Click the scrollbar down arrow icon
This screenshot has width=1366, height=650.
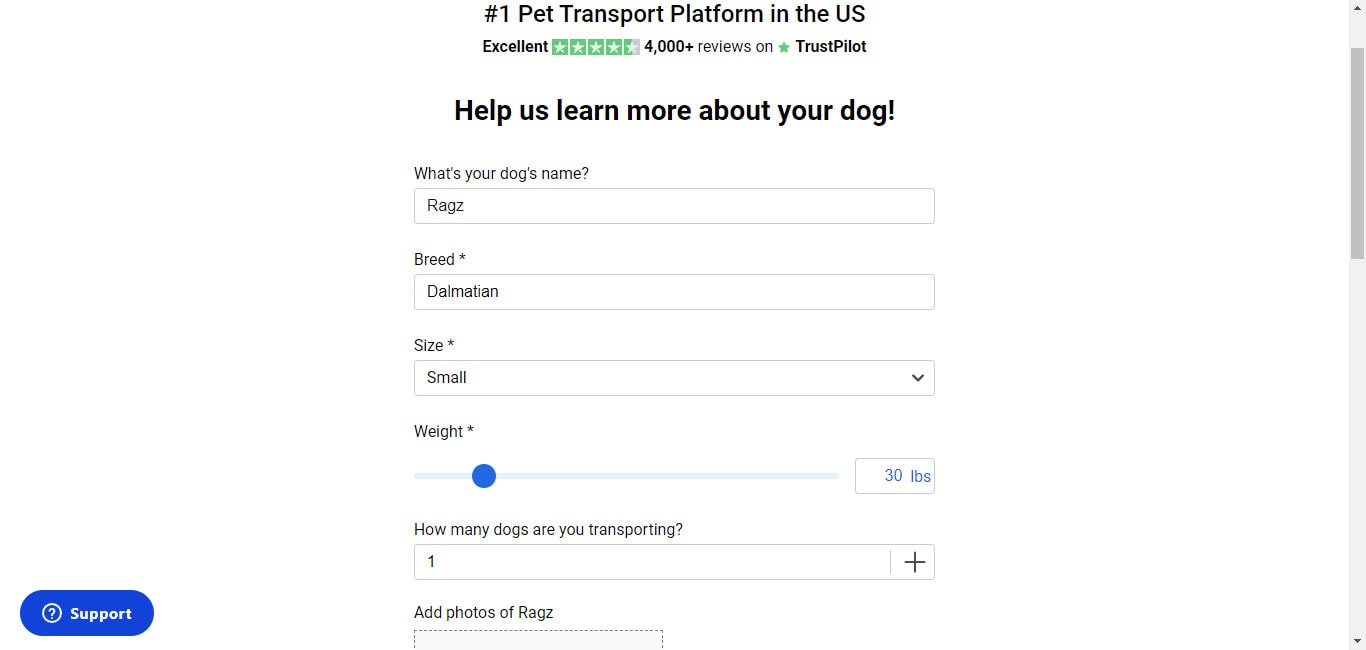pos(1358,643)
